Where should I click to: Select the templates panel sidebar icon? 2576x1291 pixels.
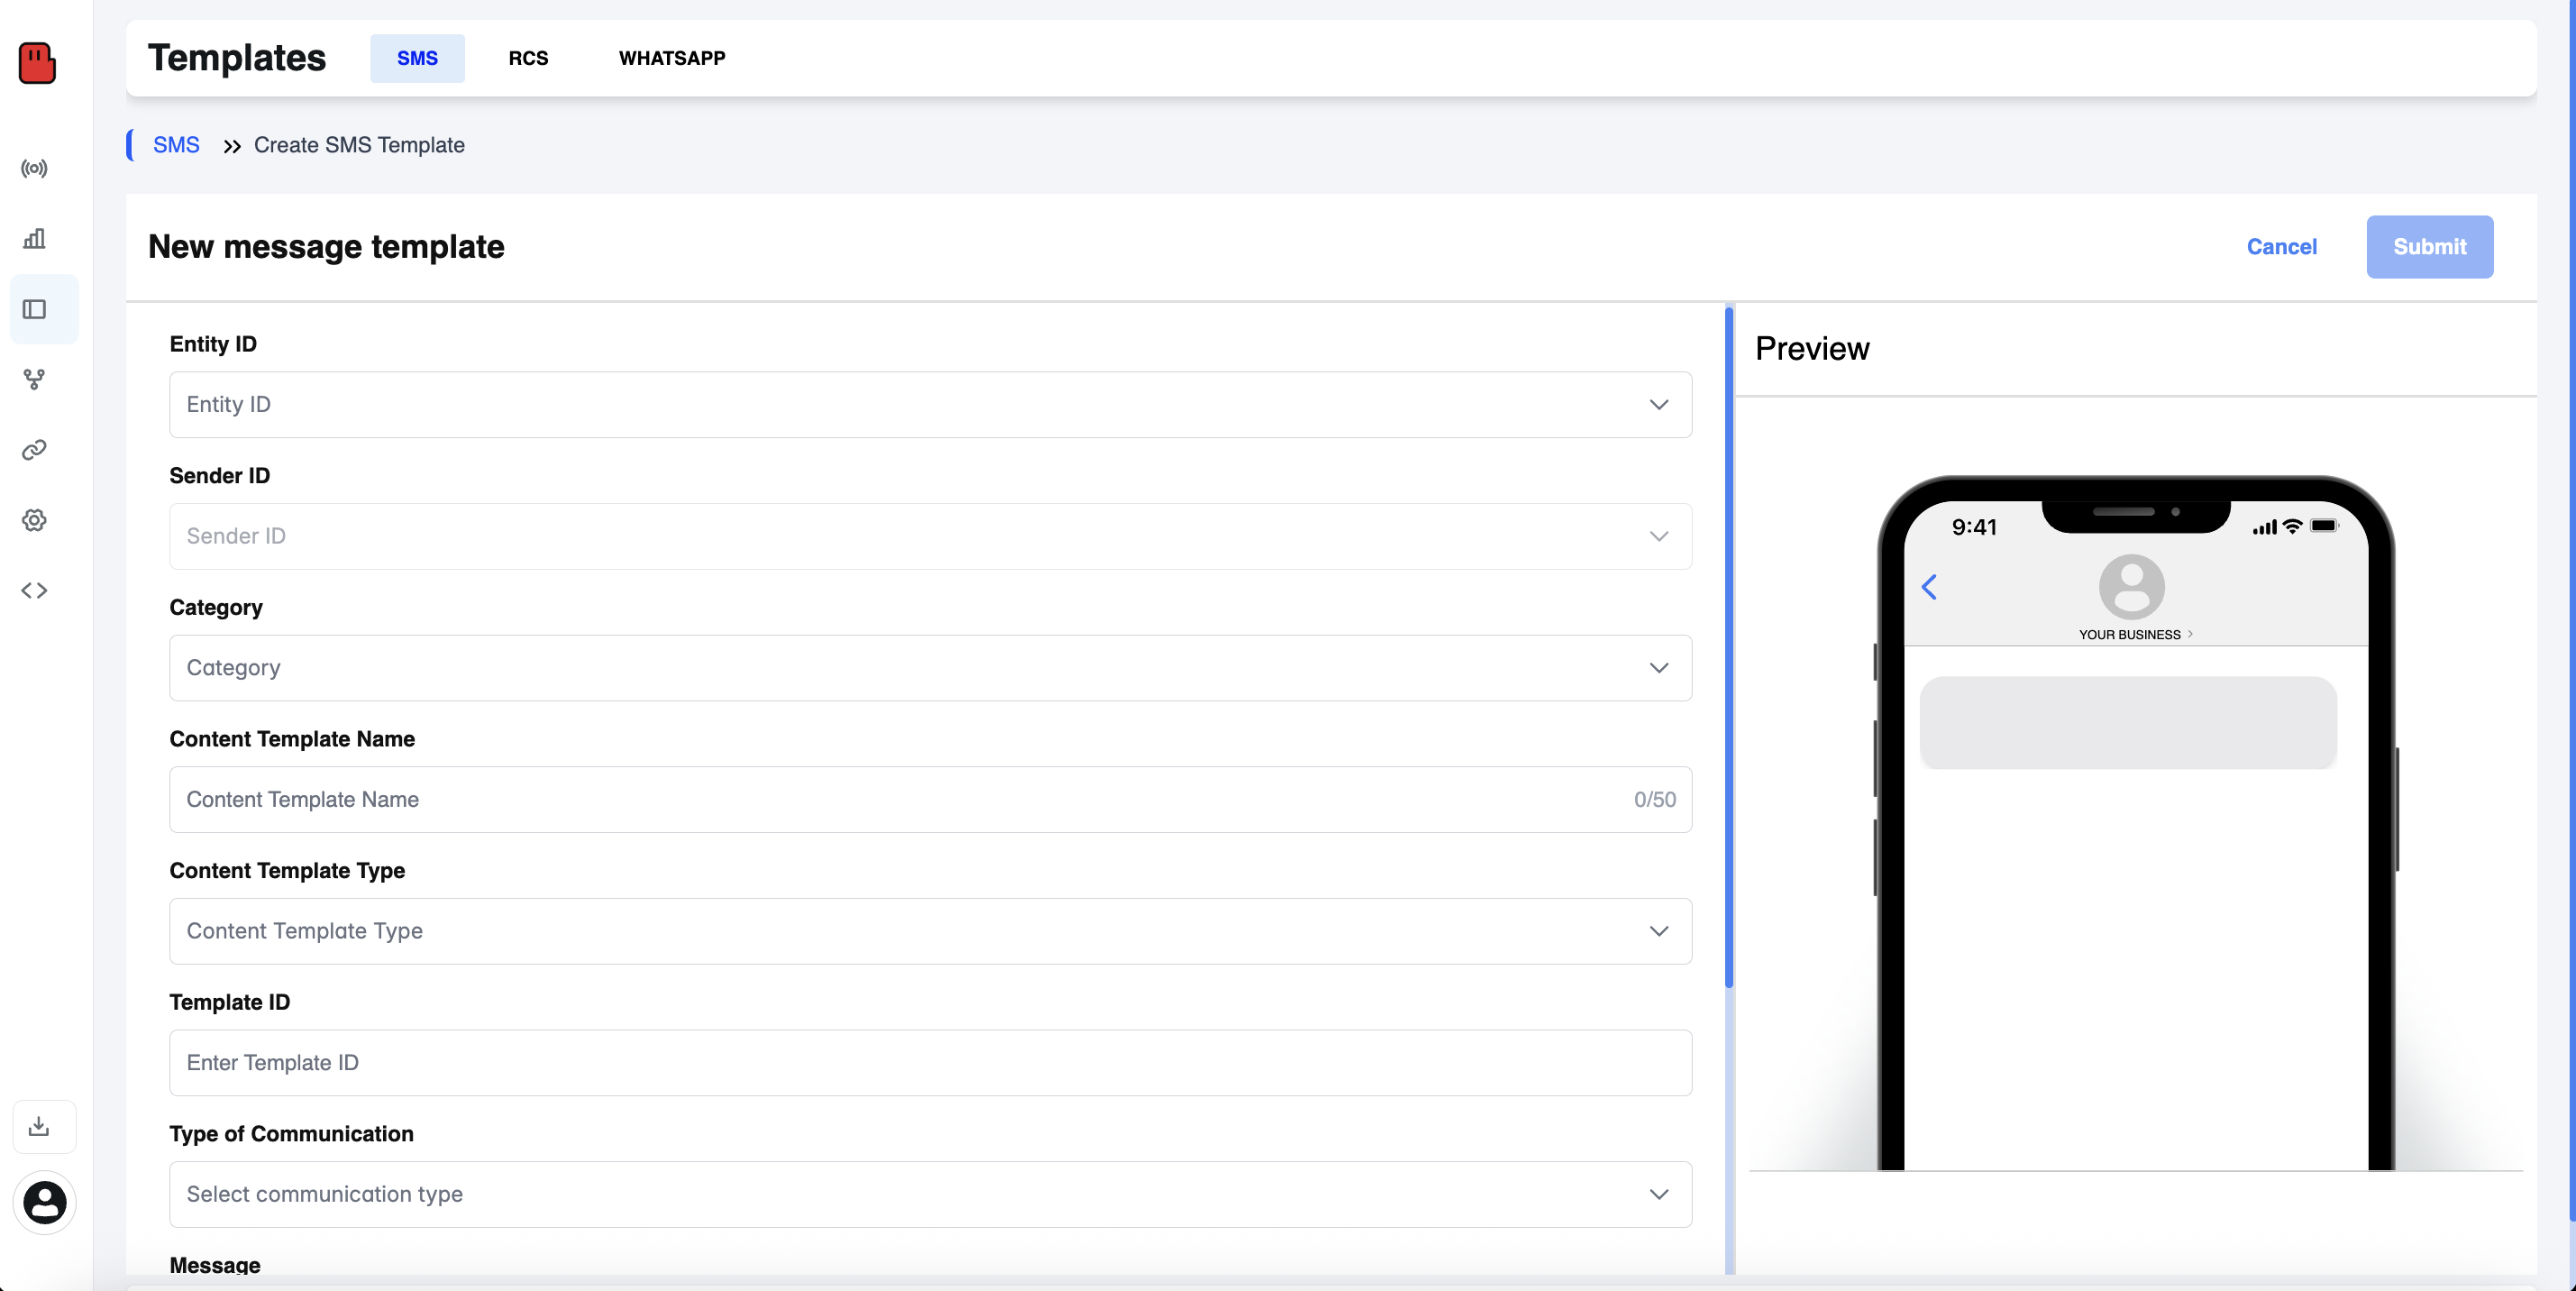(x=35, y=309)
